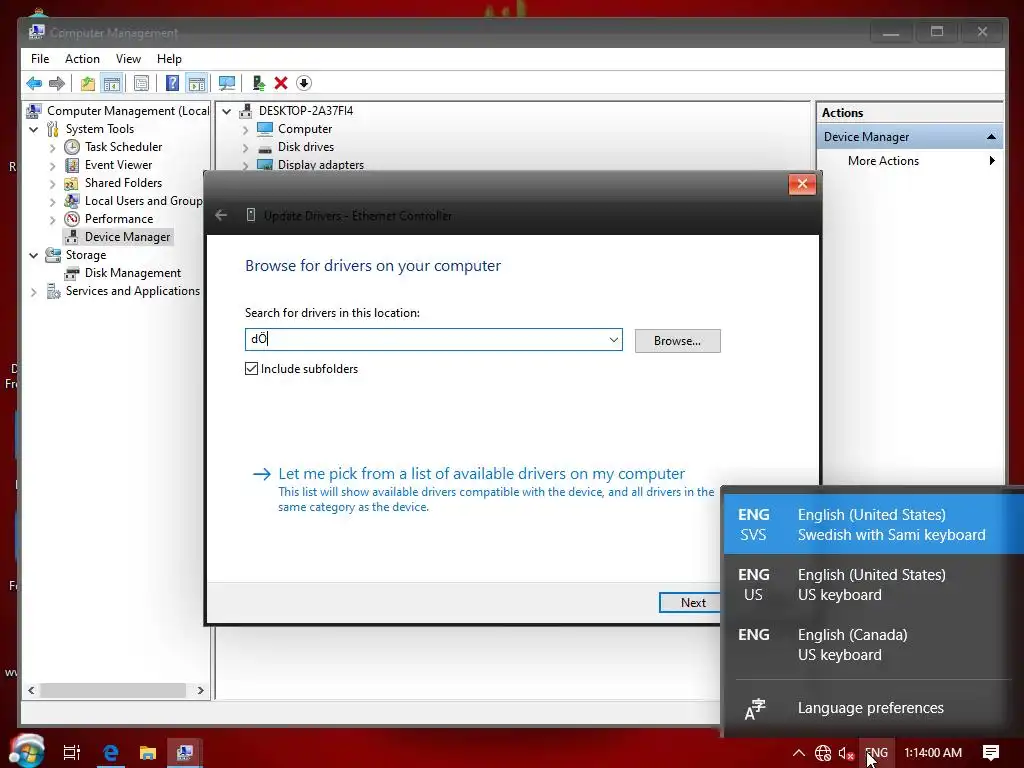Expand Services and Applications arrow
1024x768 pixels.
point(33,292)
